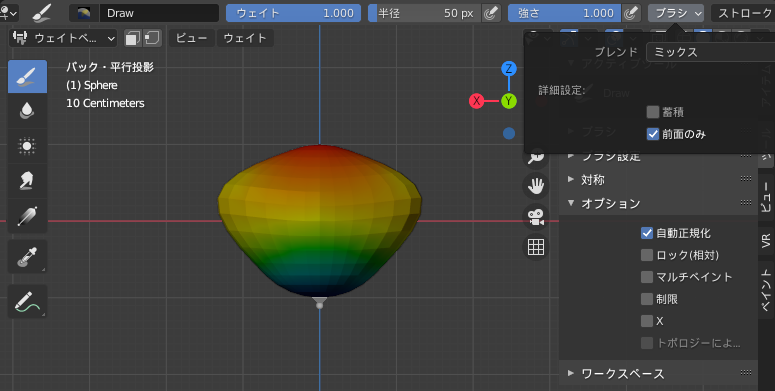The image size is (775, 391).
Task: Toggle strength pressure sensitivity icon
Action: [631, 13]
